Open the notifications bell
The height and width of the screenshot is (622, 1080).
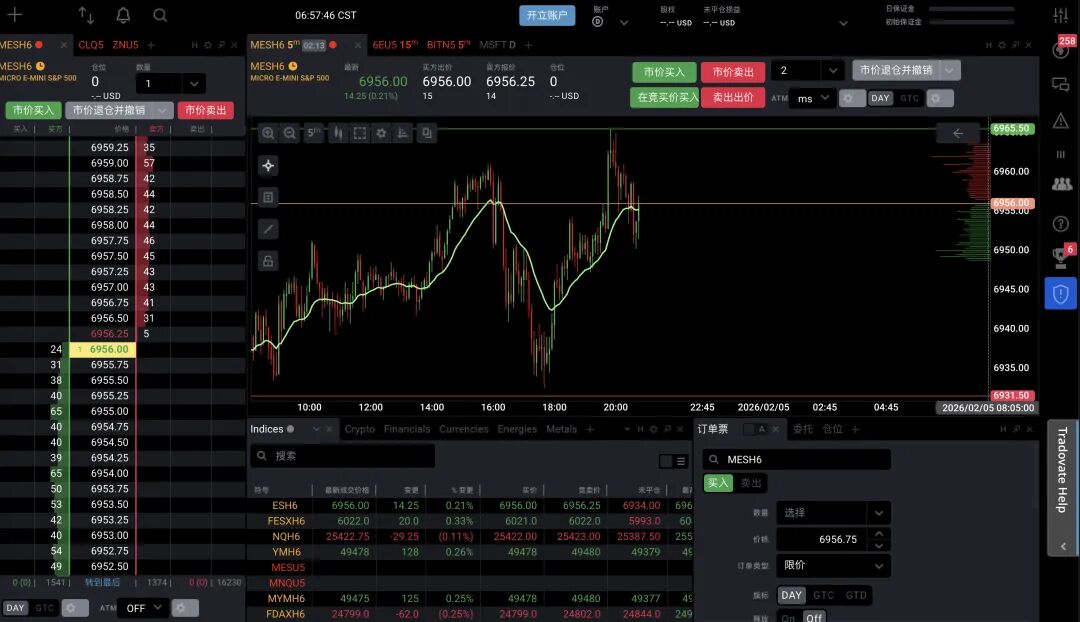pos(123,15)
